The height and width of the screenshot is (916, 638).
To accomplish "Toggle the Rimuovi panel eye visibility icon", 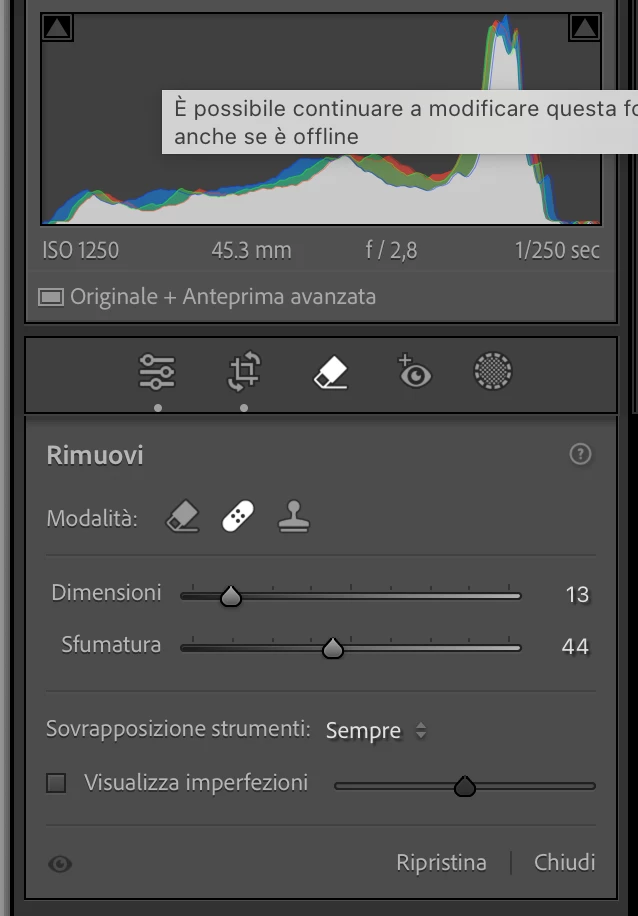I will 60,864.
